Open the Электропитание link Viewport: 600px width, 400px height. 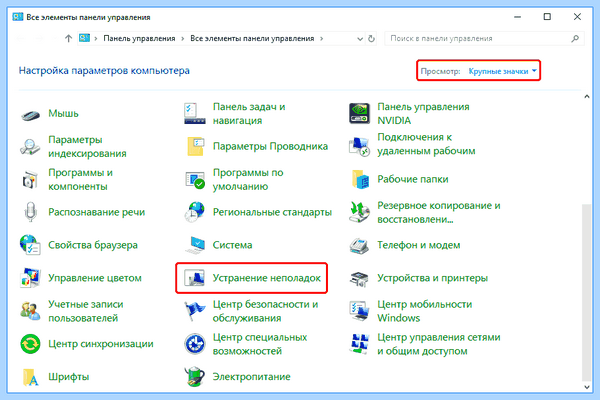251,377
